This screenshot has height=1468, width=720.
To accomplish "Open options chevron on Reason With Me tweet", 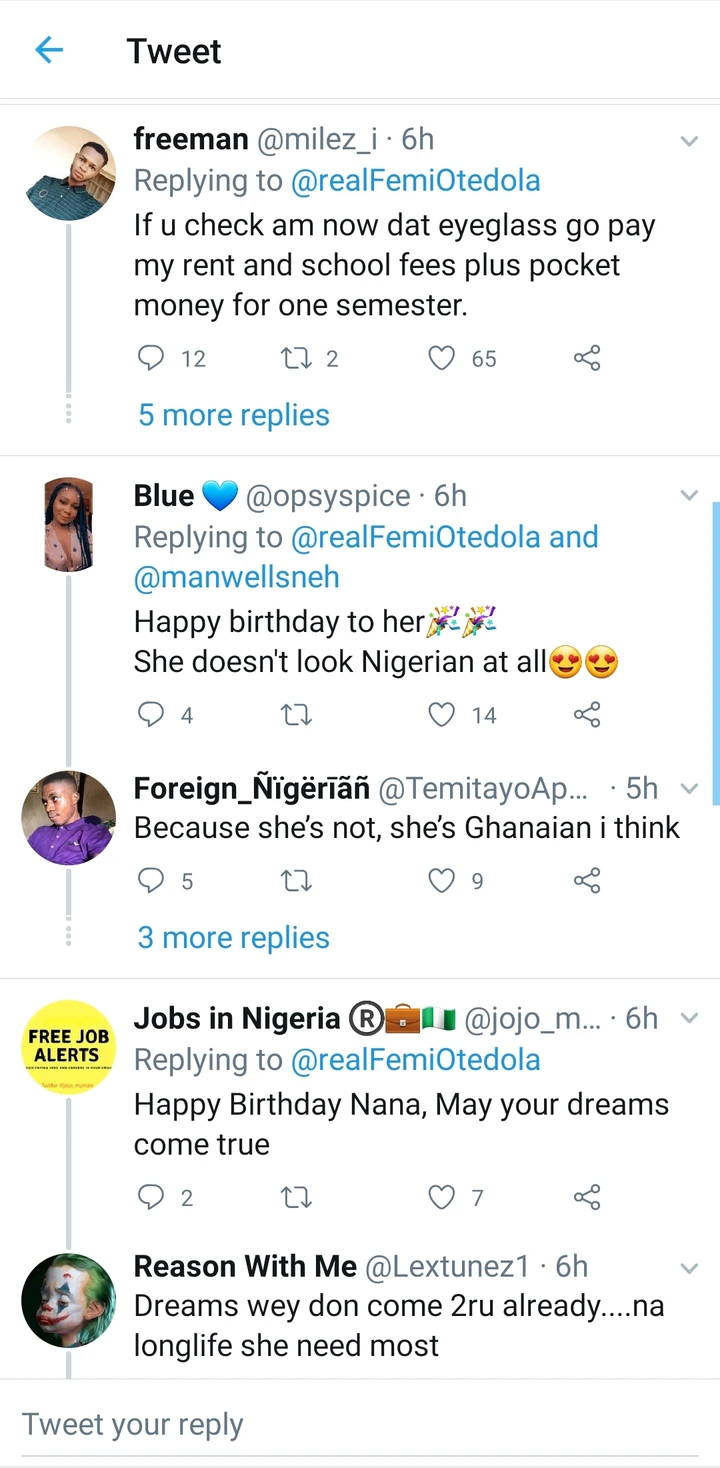I will tap(689, 1268).
